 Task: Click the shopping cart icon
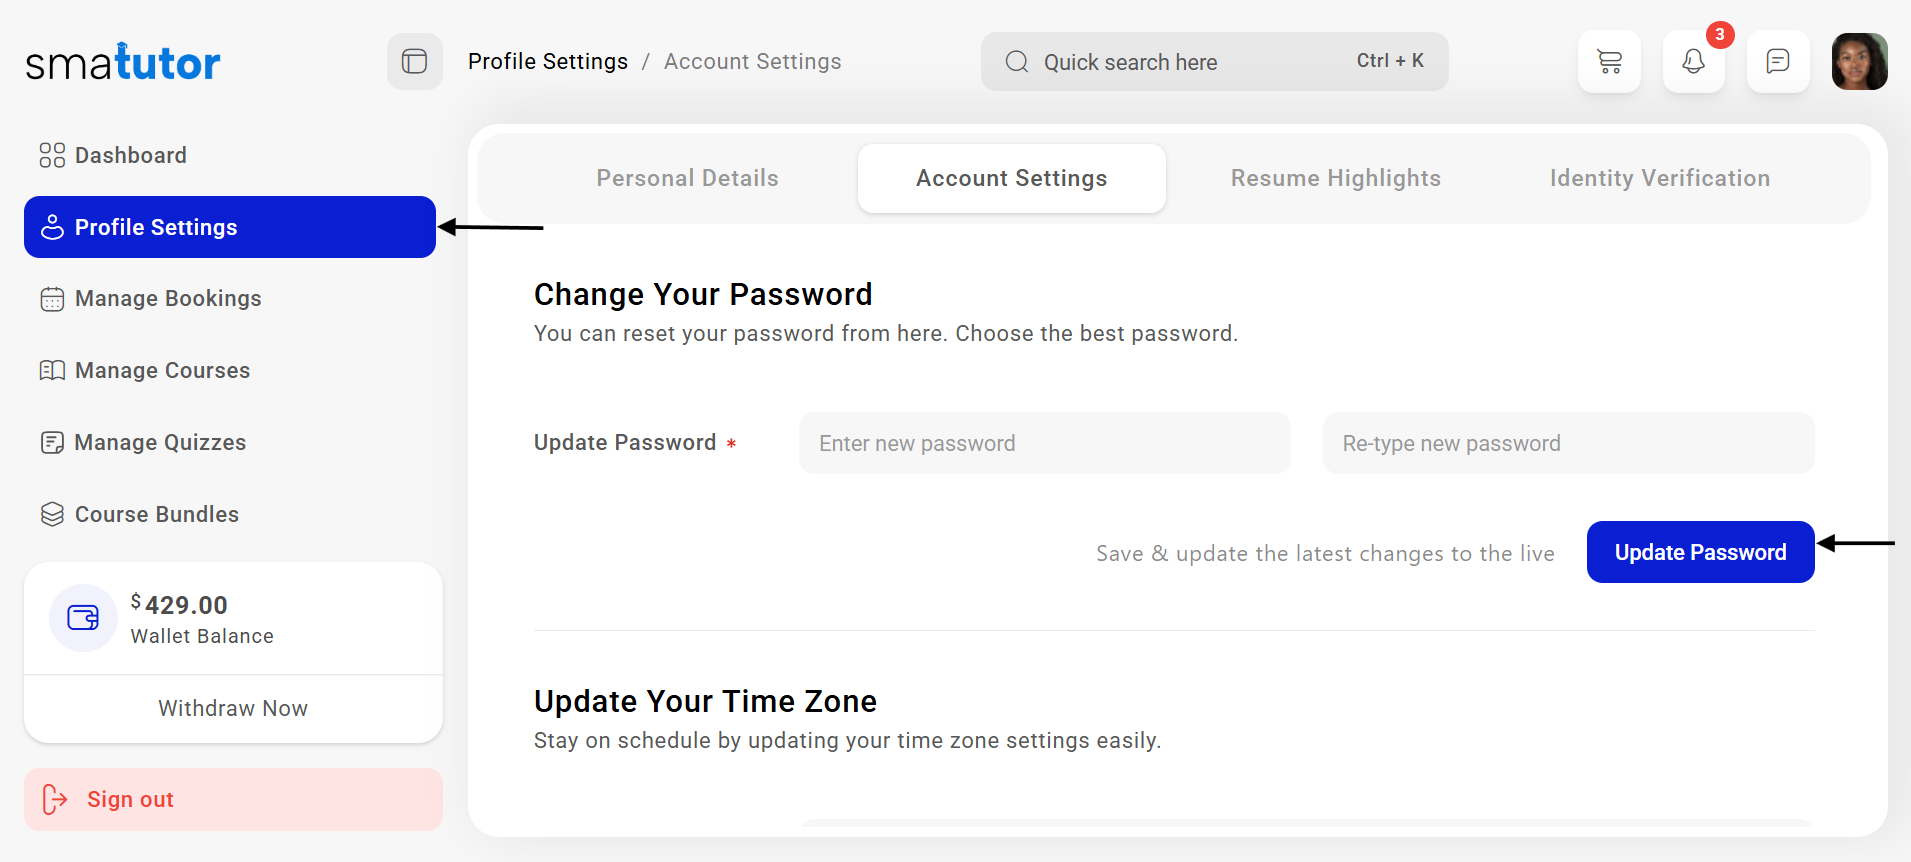point(1609,62)
